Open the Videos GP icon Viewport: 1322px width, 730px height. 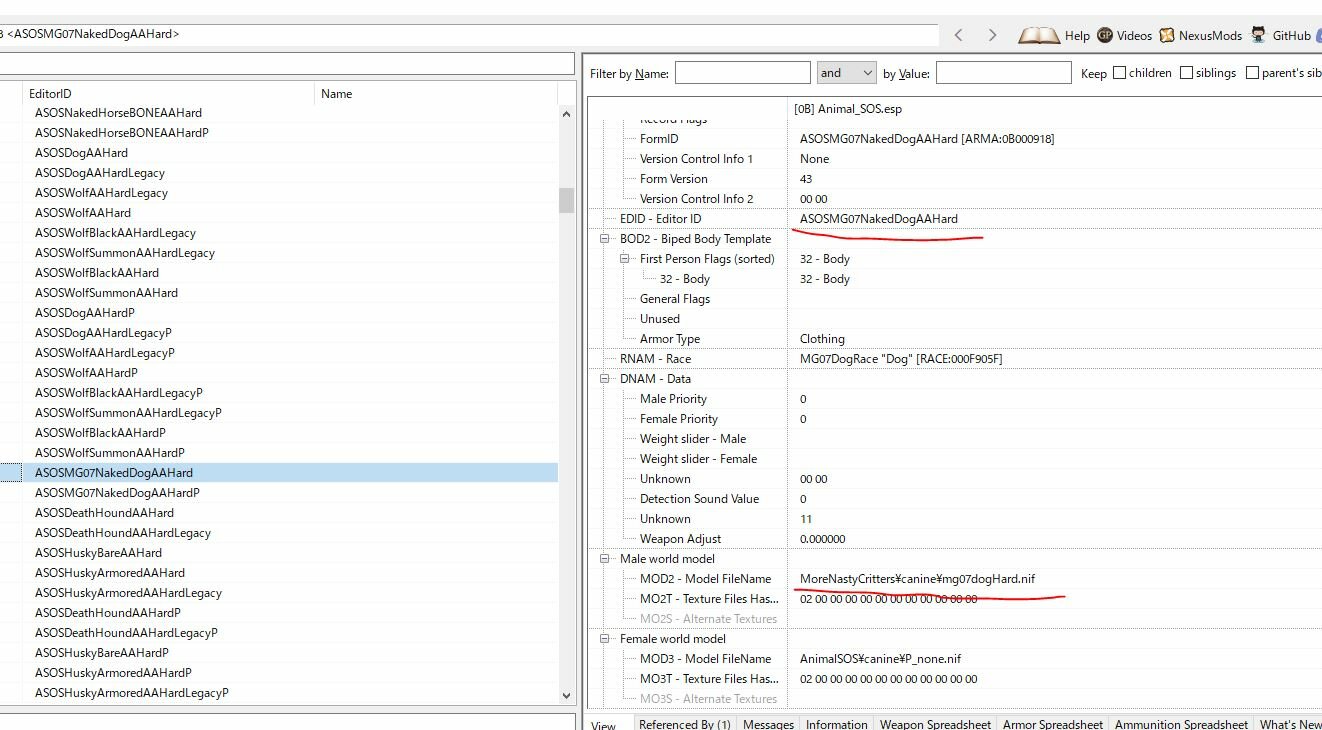pyautogui.click(x=1105, y=35)
